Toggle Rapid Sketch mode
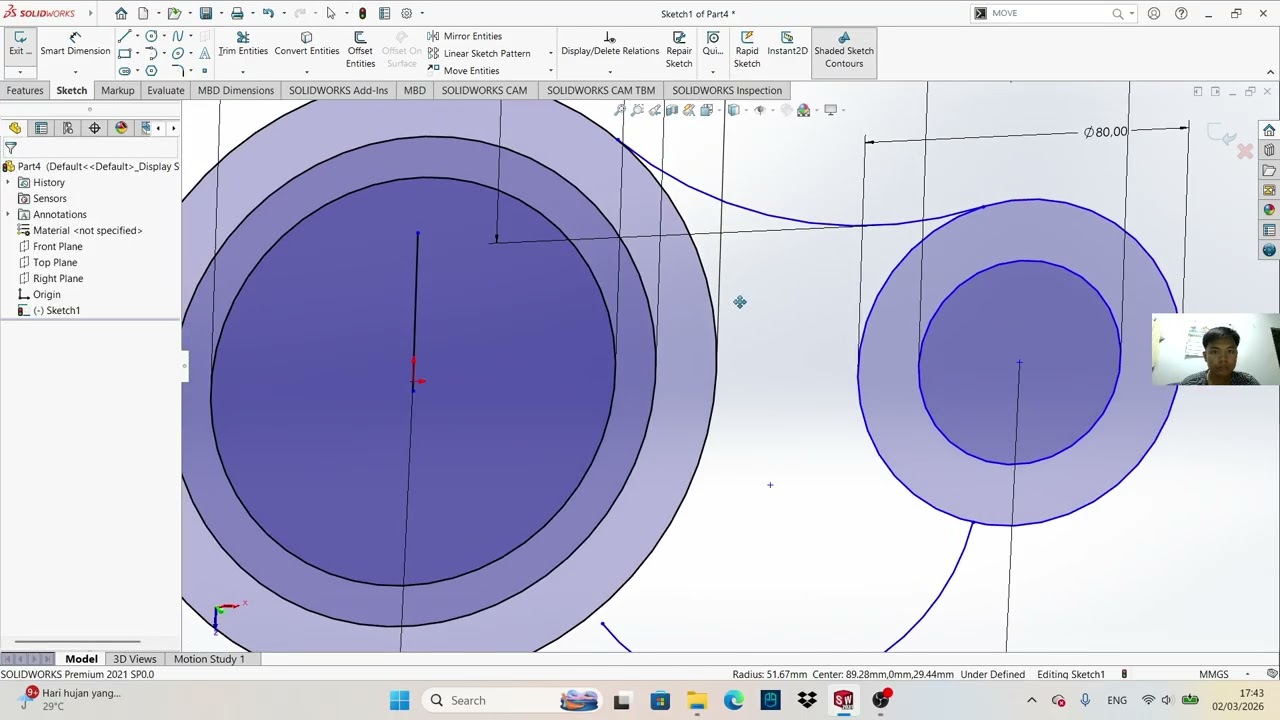Image resolution: width=1280 pixels, height=720 pixels. pyautogui.click(x=746, y=50)
